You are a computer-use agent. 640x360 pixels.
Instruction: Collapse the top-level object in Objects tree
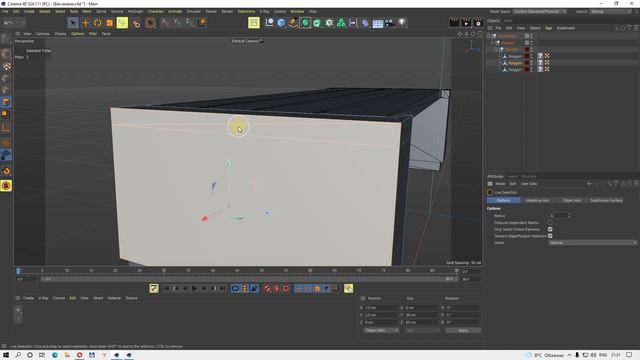[489, 36]
